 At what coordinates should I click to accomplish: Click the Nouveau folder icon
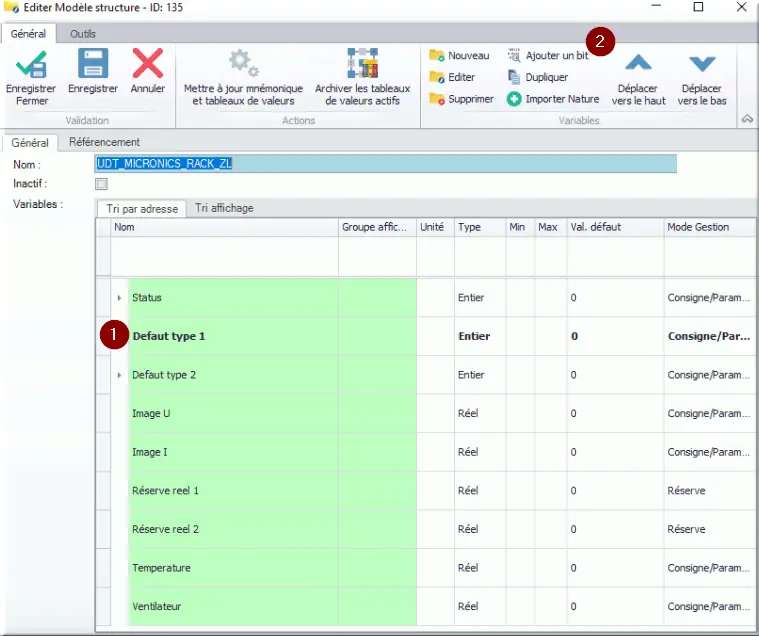coord(437,56)
